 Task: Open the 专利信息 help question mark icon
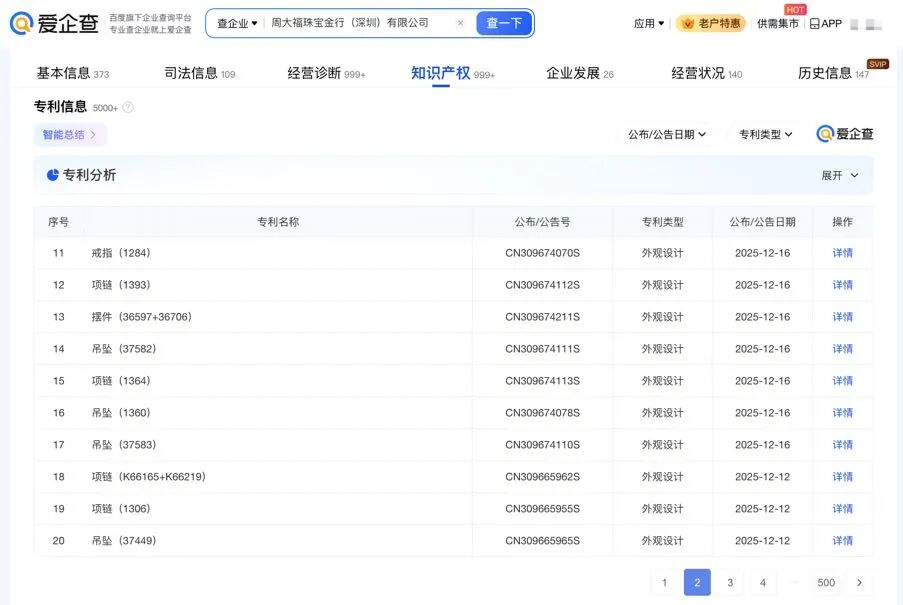pos(130,106)
